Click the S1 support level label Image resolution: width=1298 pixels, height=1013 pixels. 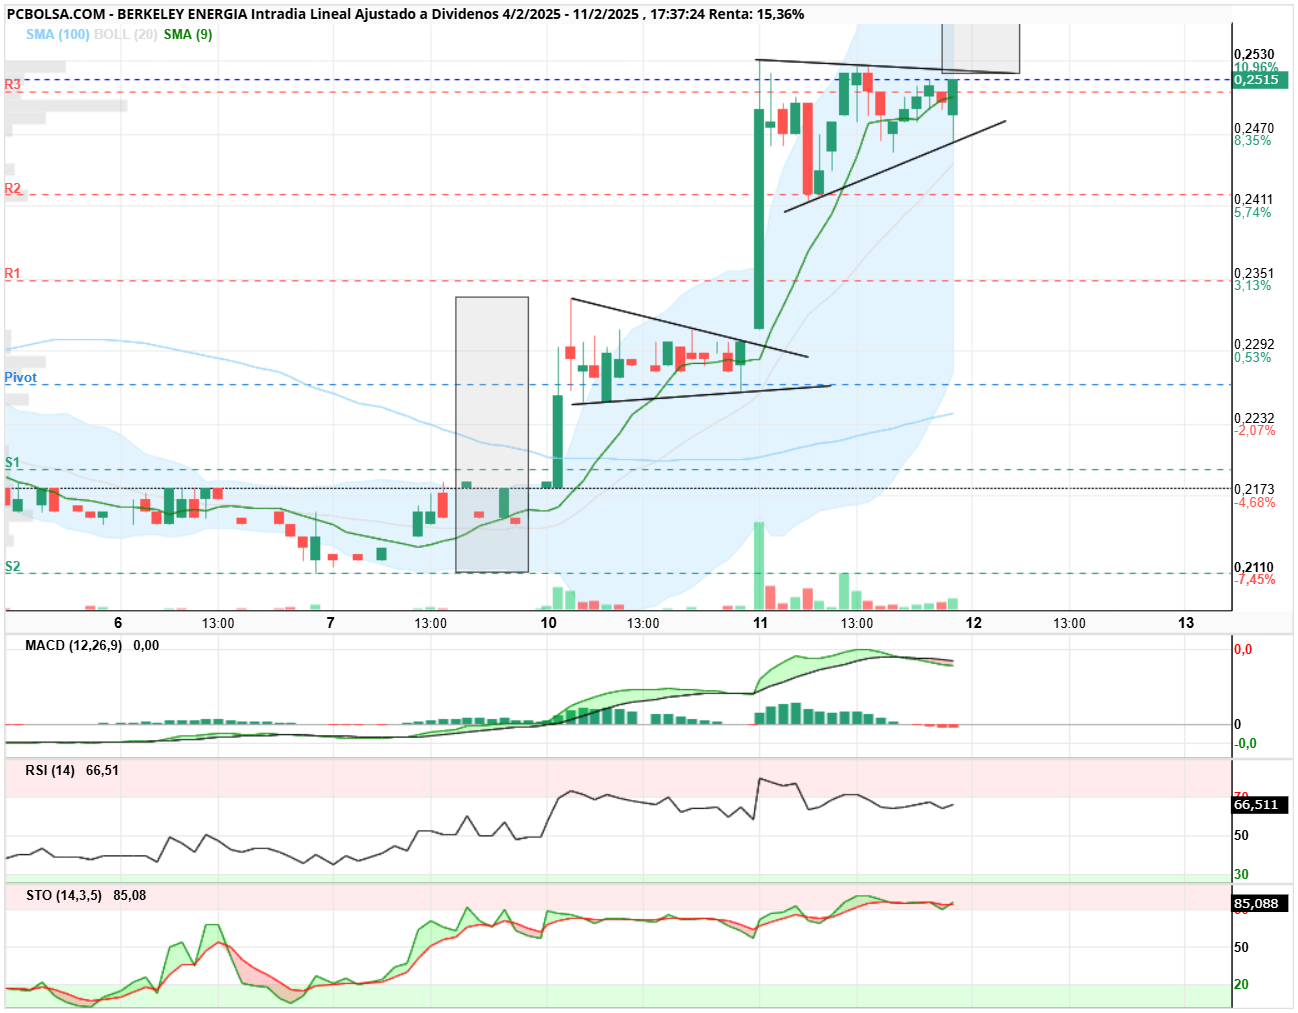[x=12, y=462]
